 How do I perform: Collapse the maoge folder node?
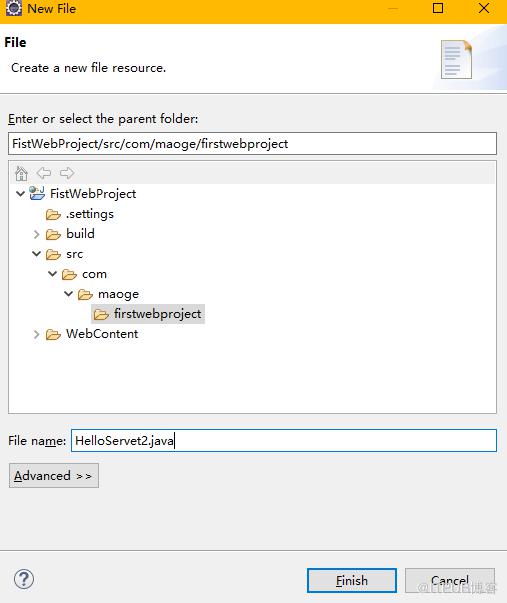click(68, 294)
